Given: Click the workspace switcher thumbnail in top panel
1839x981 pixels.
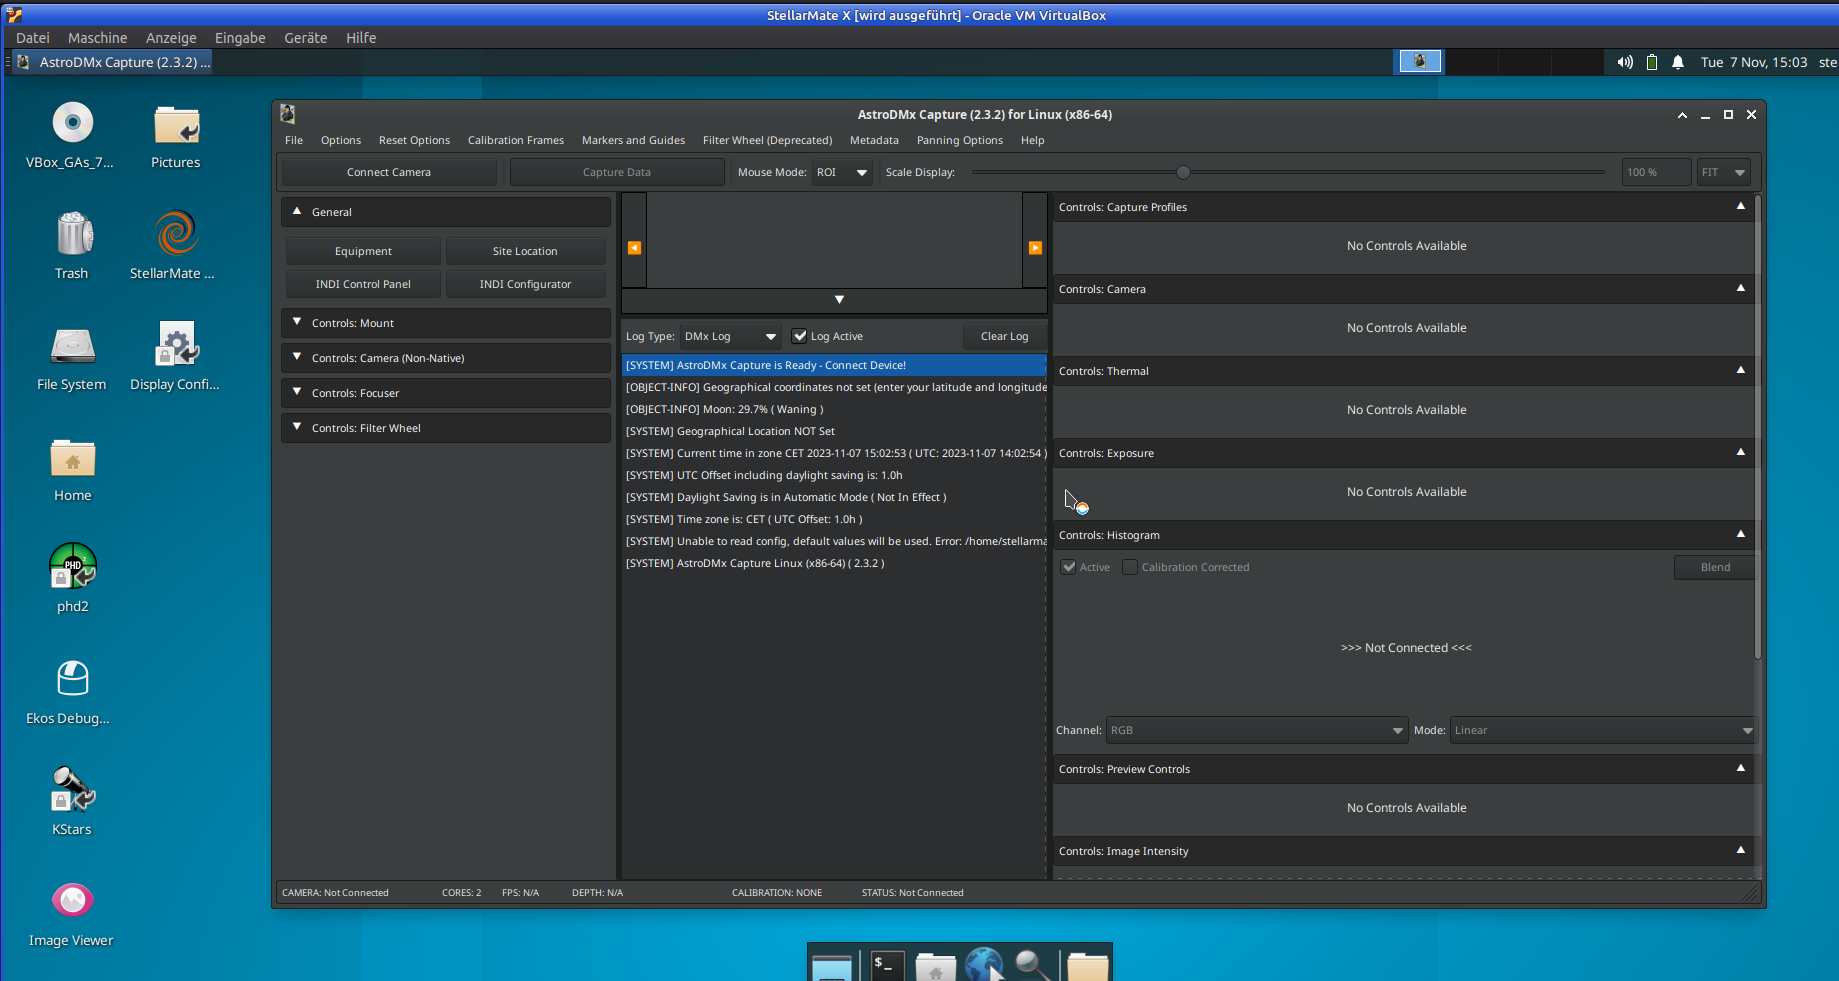Looking at the screenshot, I should point(1419,62).
